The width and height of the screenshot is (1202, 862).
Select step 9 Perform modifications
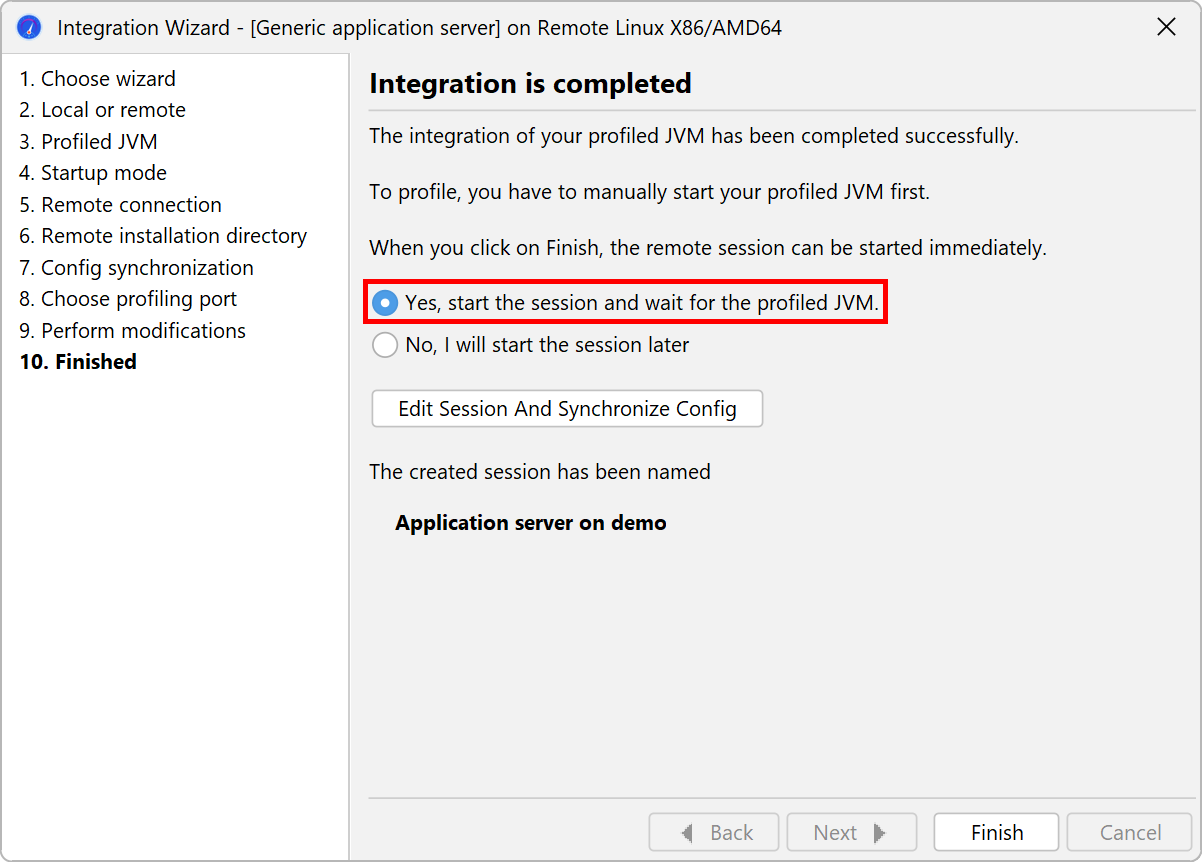132,331
